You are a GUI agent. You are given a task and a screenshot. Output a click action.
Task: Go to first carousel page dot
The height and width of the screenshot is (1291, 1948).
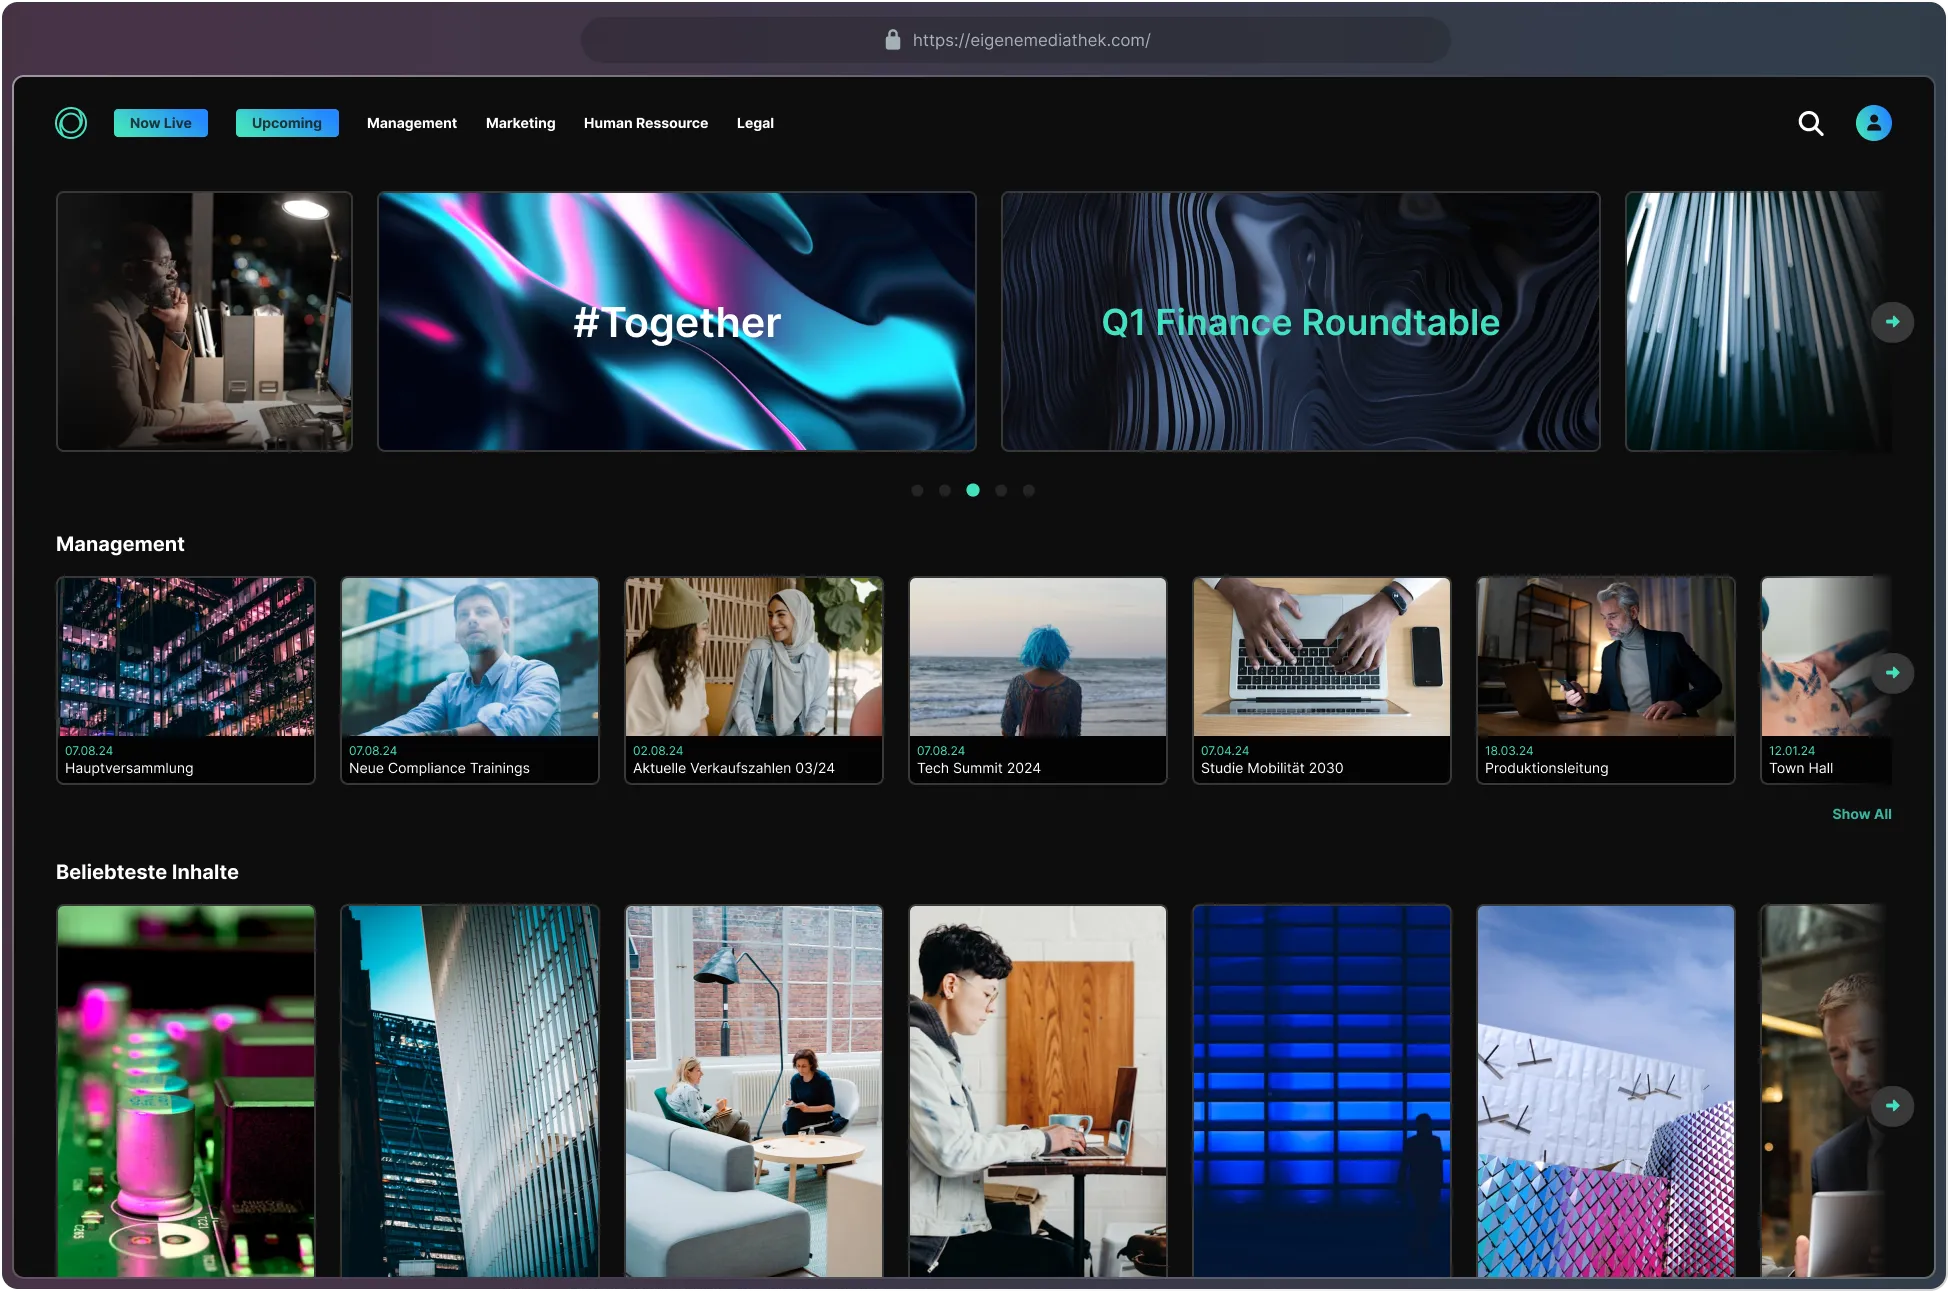point(917,490)
